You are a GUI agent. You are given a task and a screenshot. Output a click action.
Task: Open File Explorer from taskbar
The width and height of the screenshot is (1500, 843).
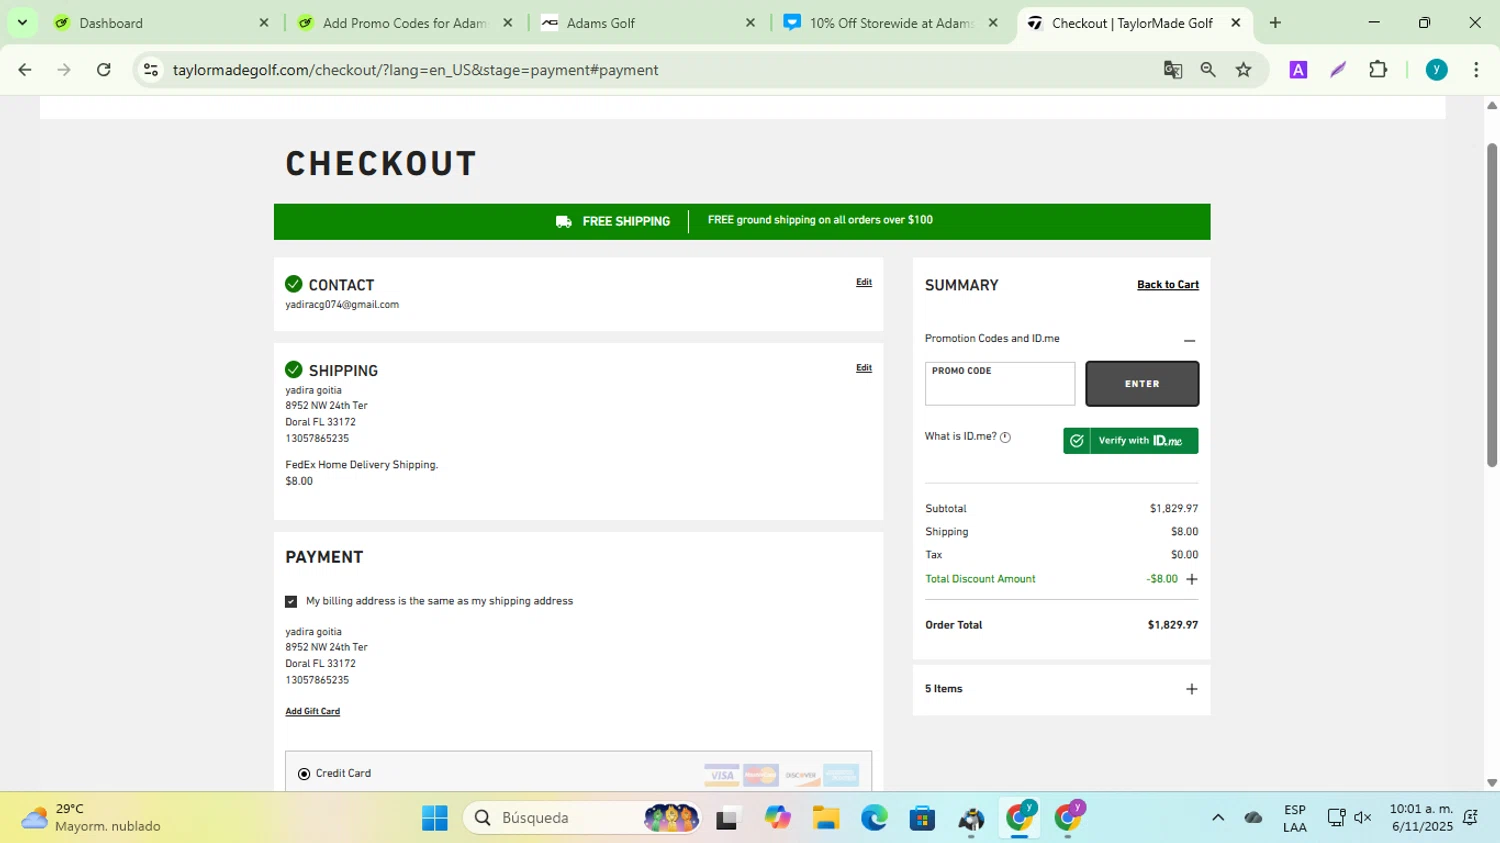click(x=826, y=818)
